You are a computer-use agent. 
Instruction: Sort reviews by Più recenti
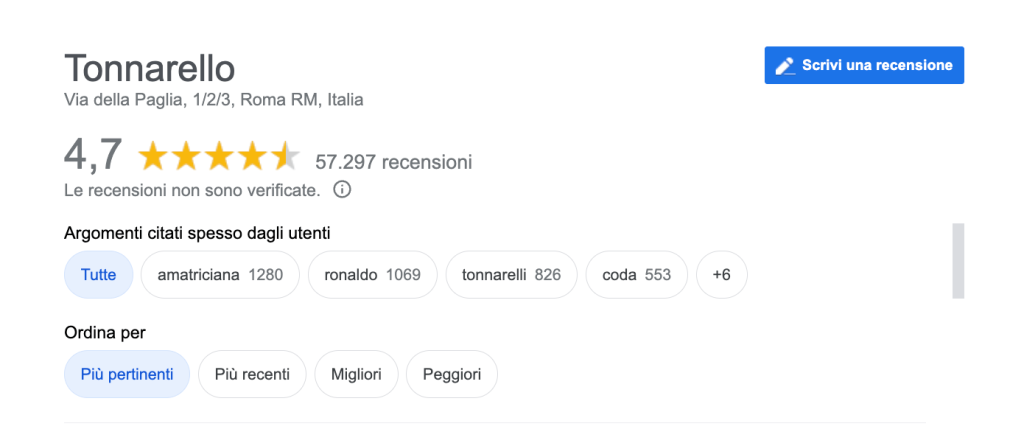[x=252, y=375]
